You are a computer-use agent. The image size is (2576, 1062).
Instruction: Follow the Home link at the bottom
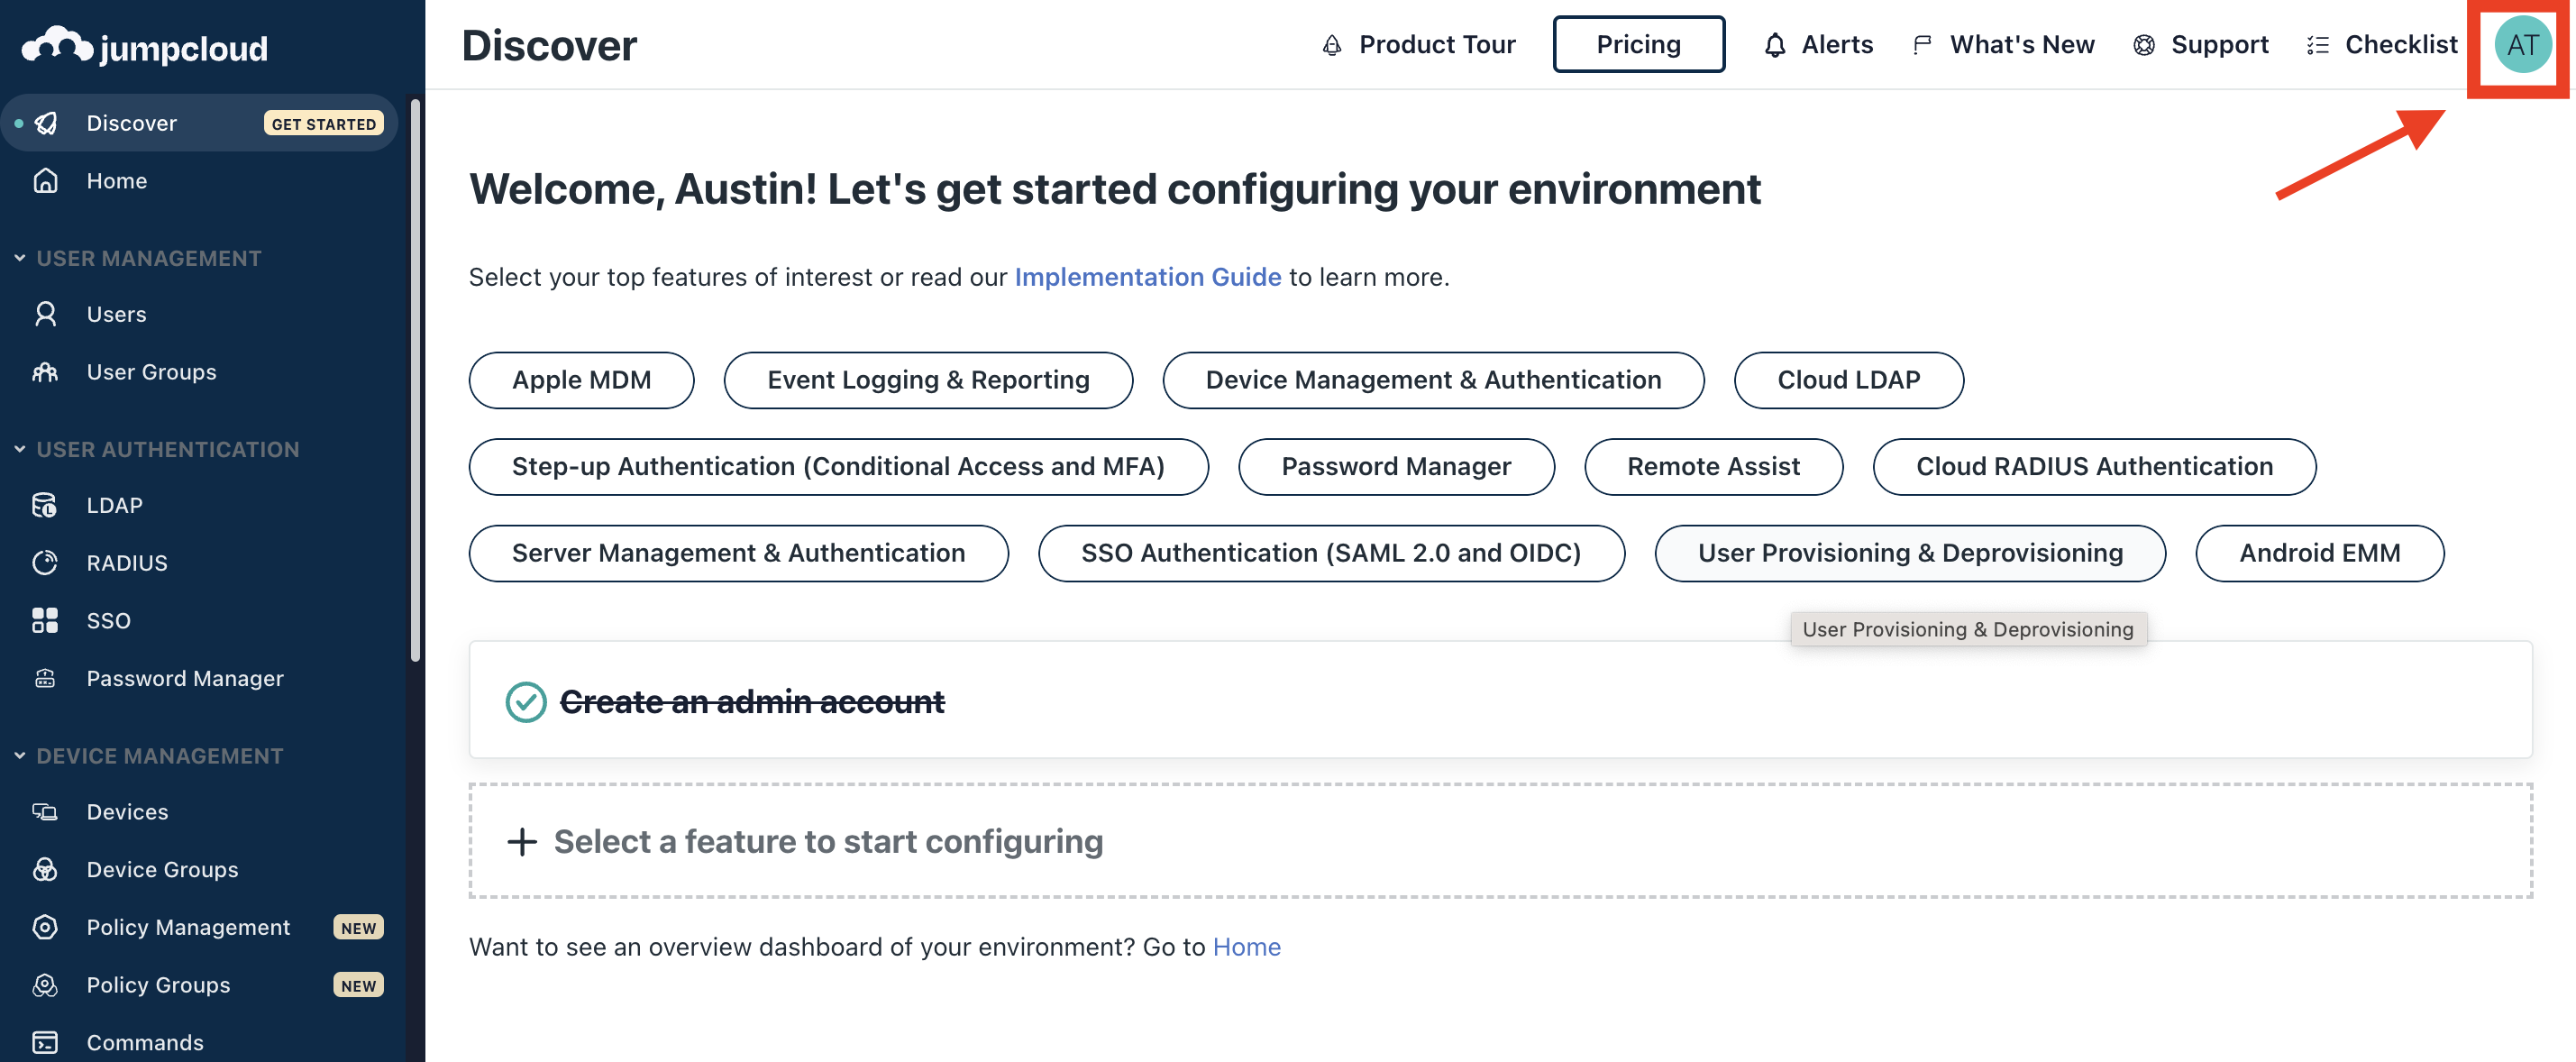tap(1246, 947)
